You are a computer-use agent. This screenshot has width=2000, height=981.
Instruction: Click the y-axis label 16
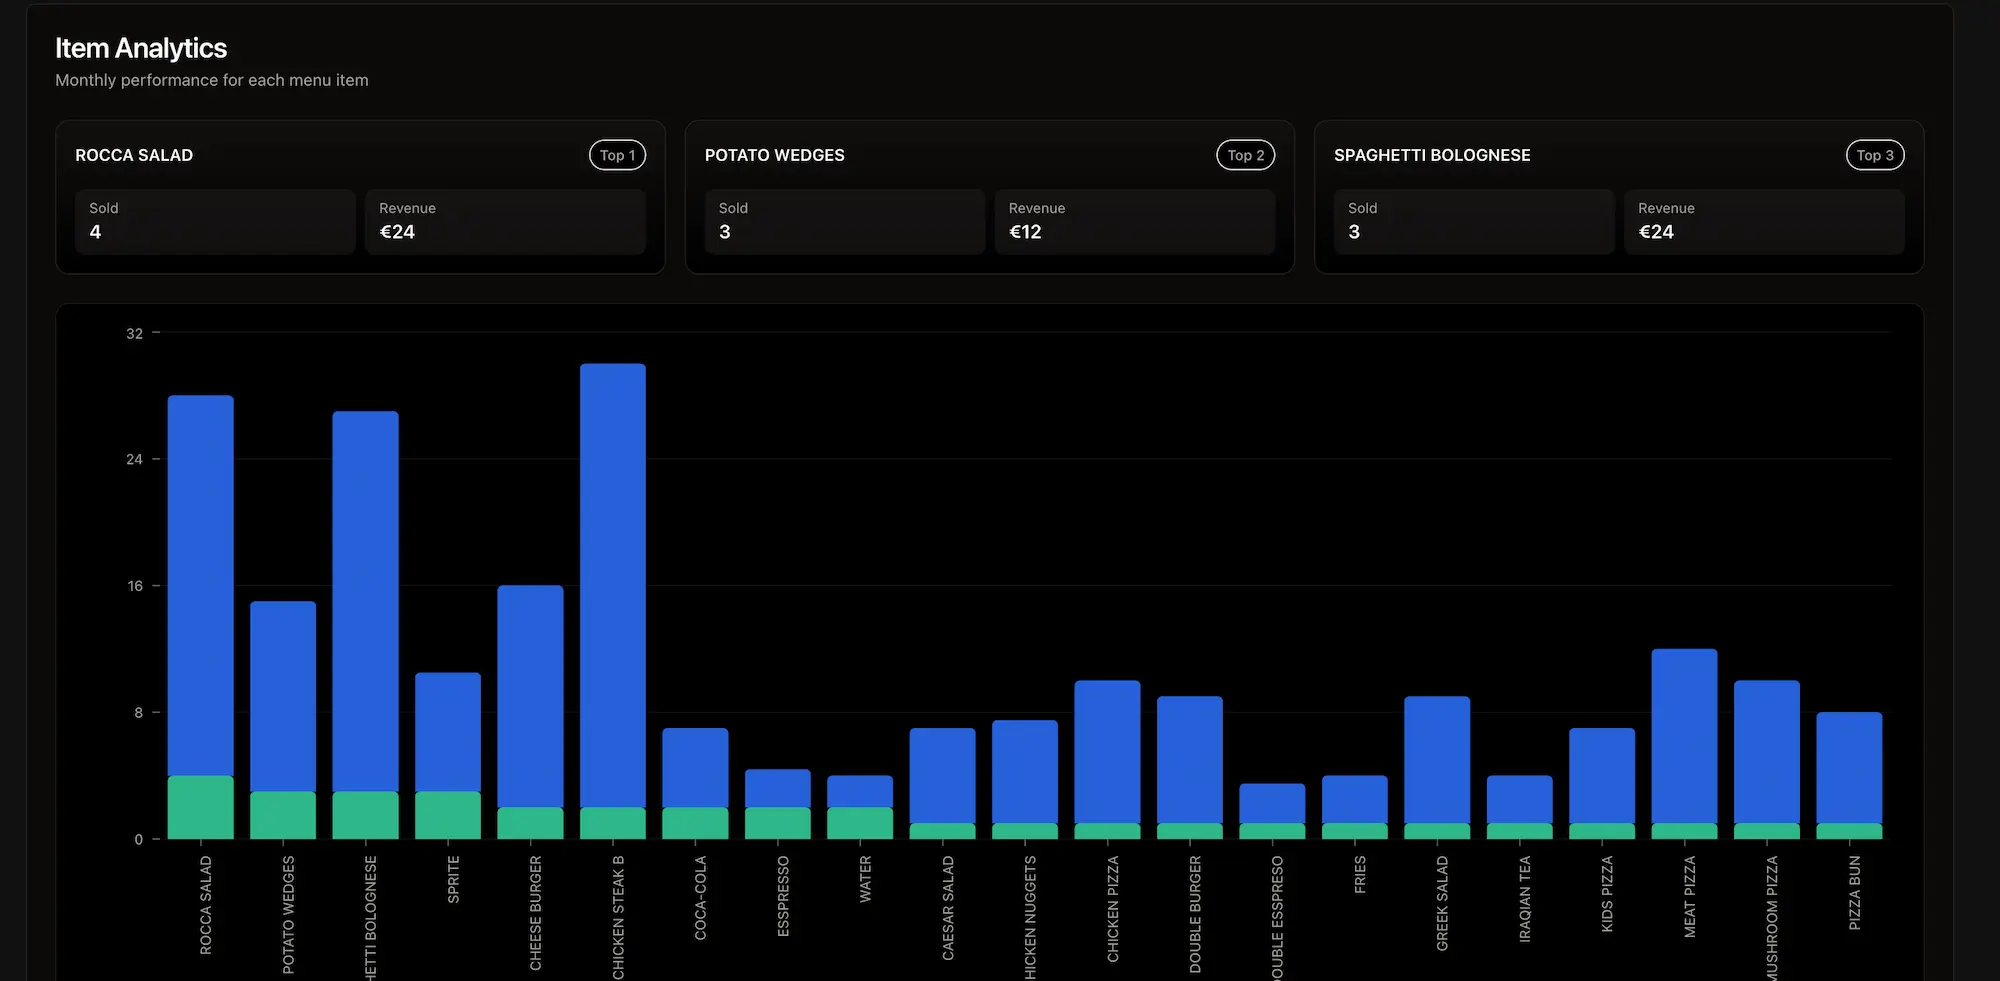click(x=135, y=586)
